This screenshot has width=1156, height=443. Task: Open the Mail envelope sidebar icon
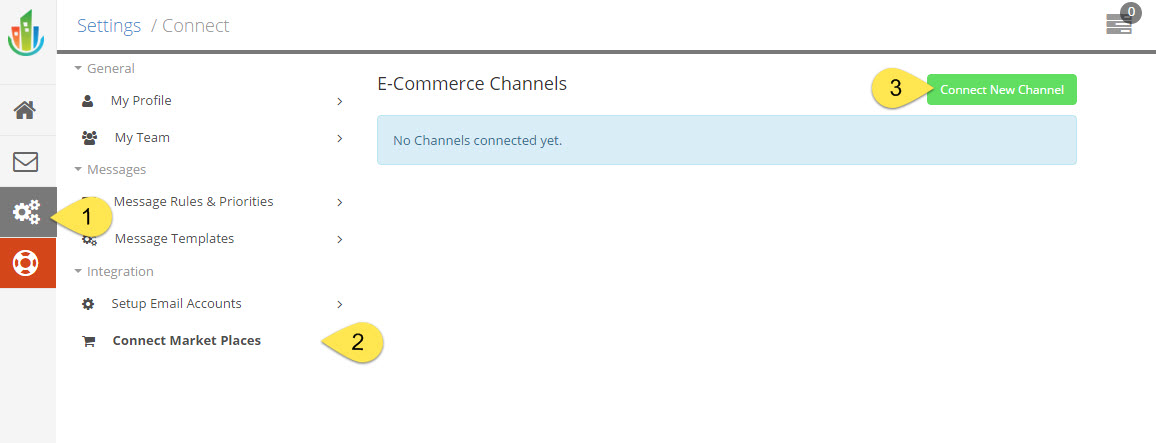click(x=27, y=161)
